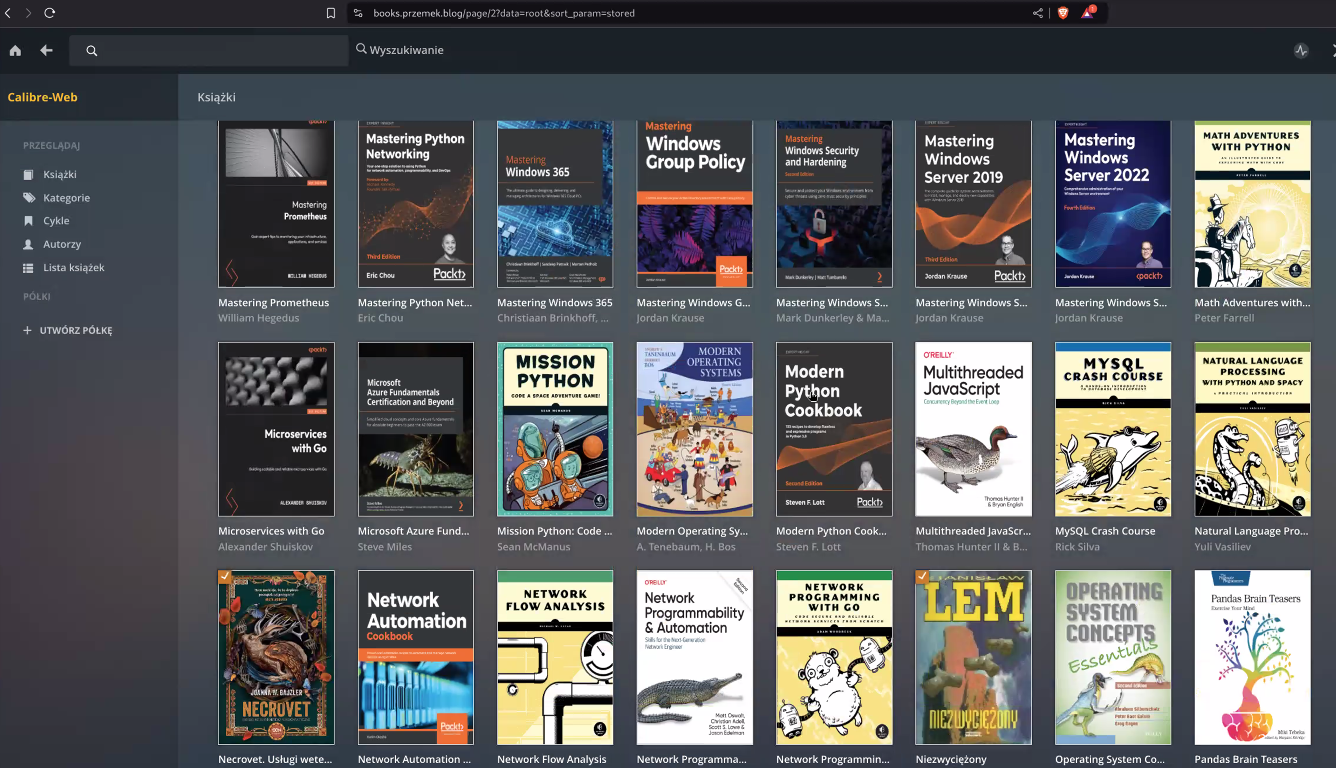Open Natural Language Processing cover
Image resolution: width=1336 pixels, height=768 pixels.
1252,429
